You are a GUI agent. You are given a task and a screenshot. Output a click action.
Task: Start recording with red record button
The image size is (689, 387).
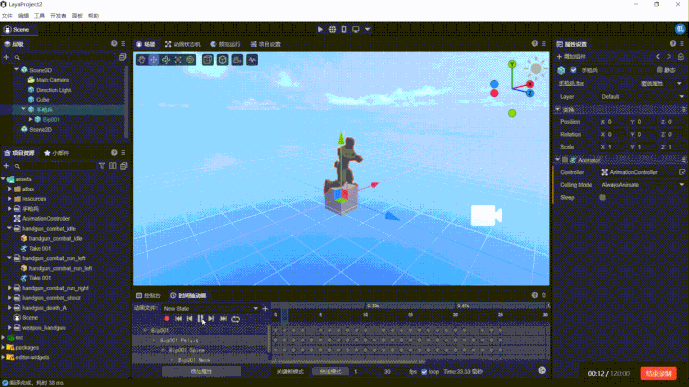coord(167,318)
